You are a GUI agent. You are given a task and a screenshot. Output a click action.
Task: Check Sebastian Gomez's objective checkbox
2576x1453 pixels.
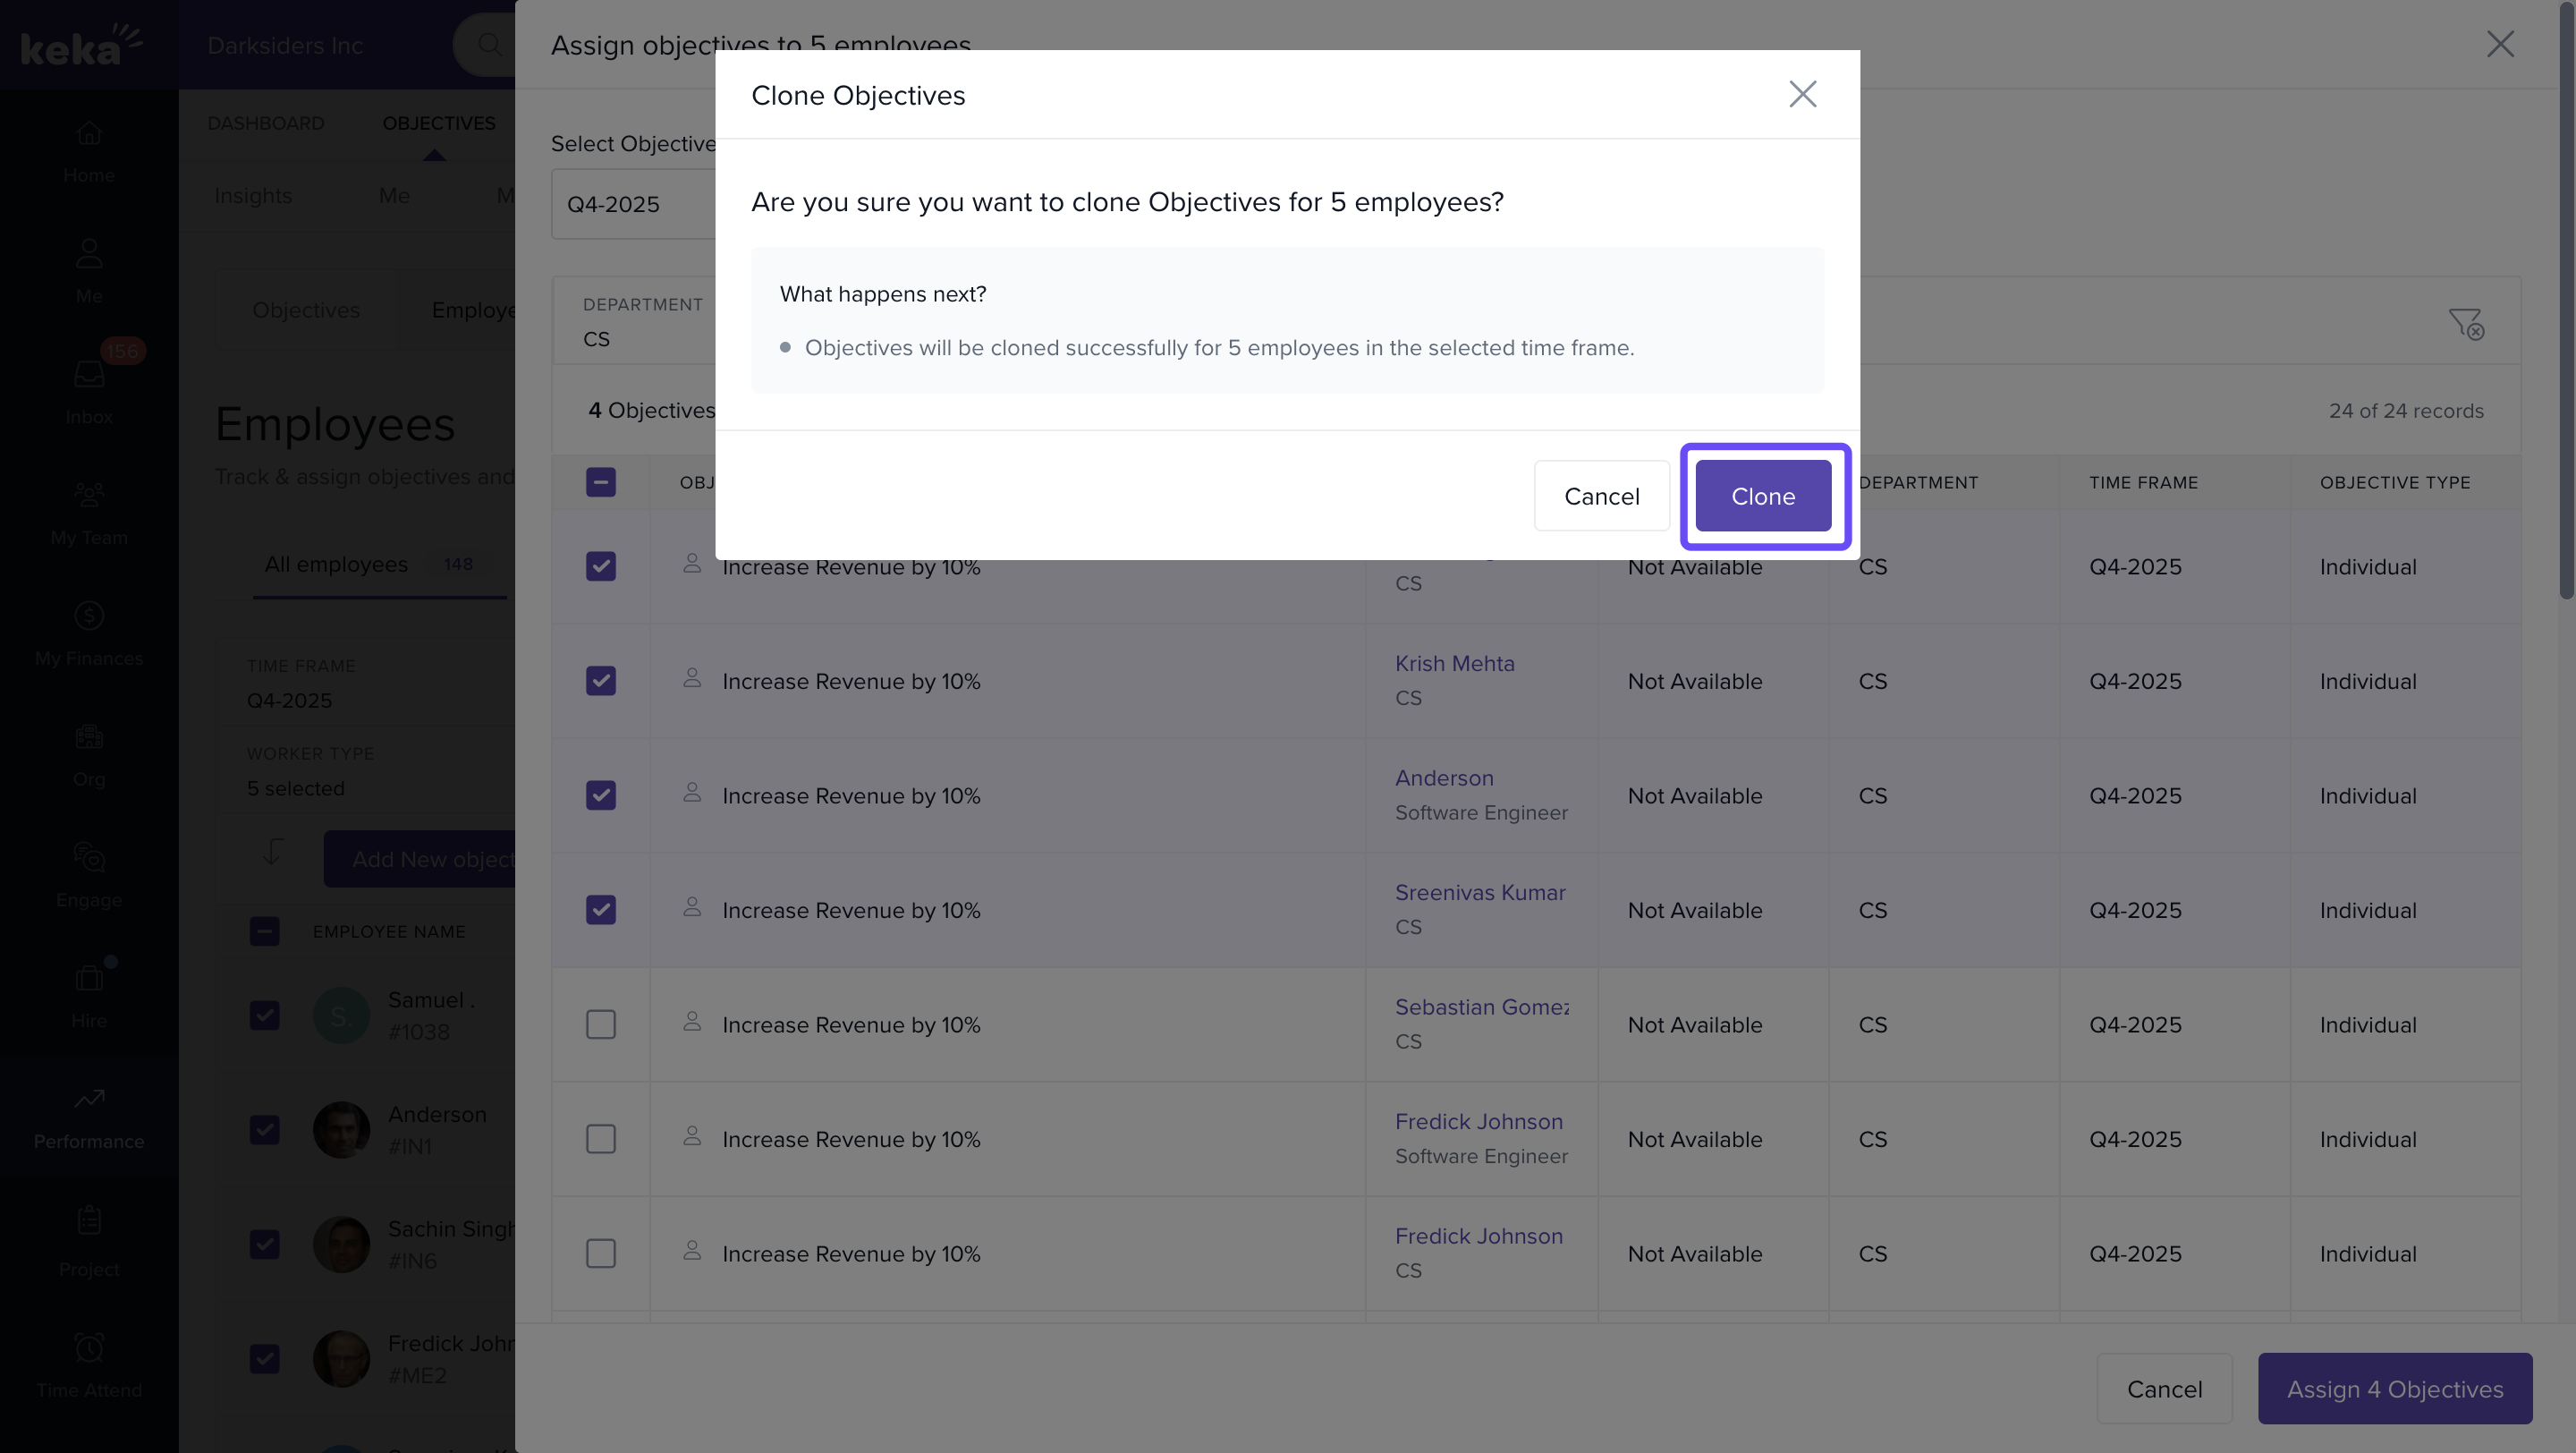(600, 1024)
